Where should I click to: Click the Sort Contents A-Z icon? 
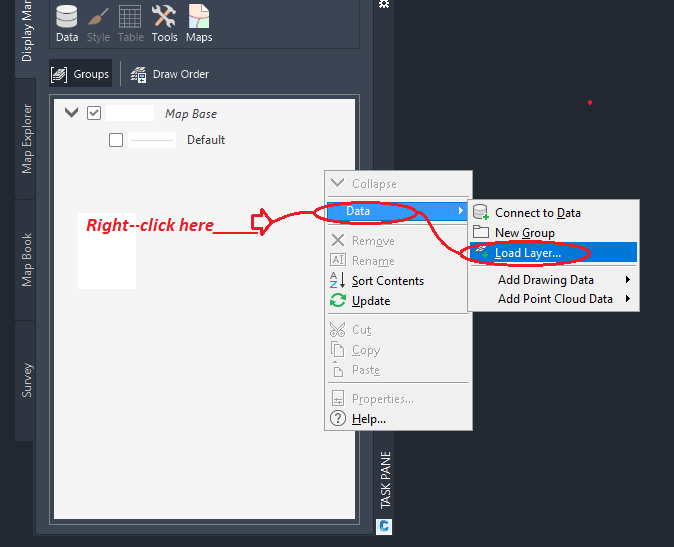tap(337, 280)
